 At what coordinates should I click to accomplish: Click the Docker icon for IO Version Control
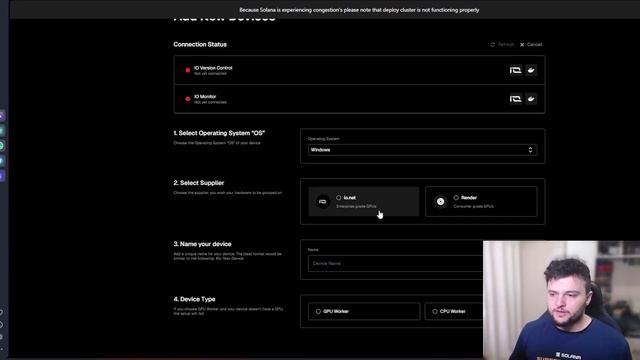531,70
